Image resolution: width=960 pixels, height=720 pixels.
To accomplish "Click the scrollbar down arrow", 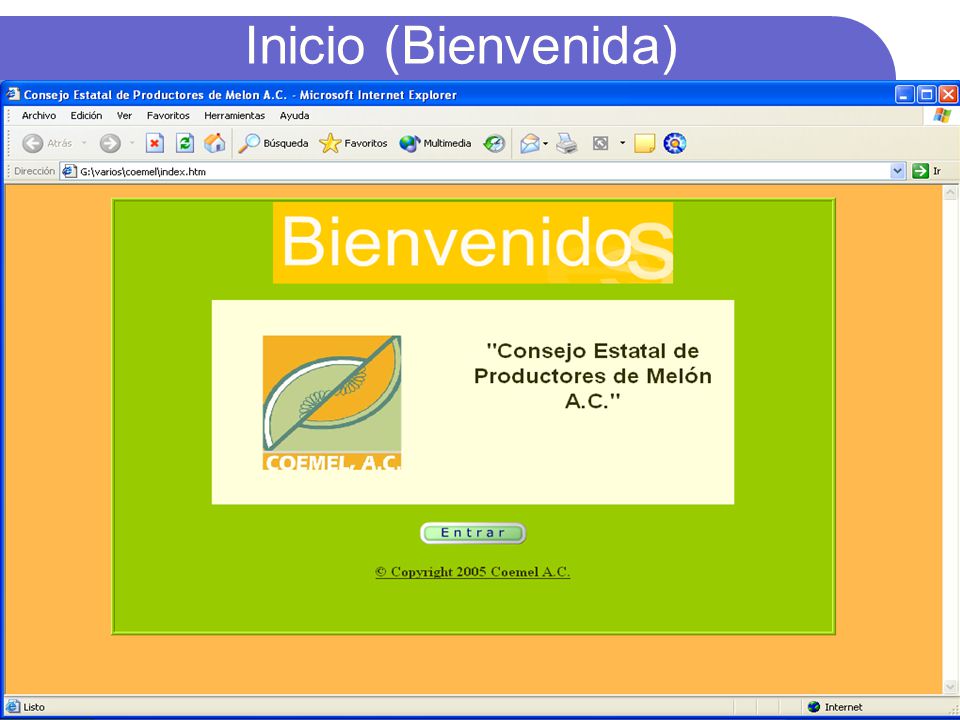I will 950,687.
